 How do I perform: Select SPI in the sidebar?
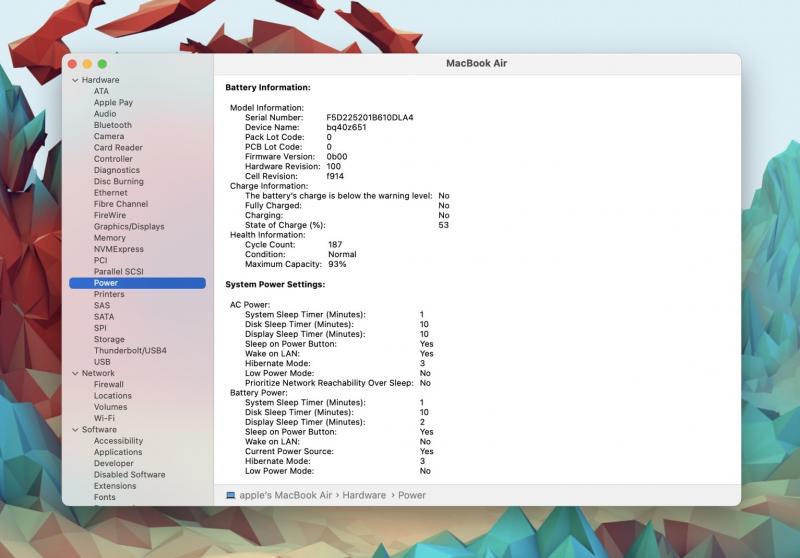pyautogui.click(x=100, y=328)
